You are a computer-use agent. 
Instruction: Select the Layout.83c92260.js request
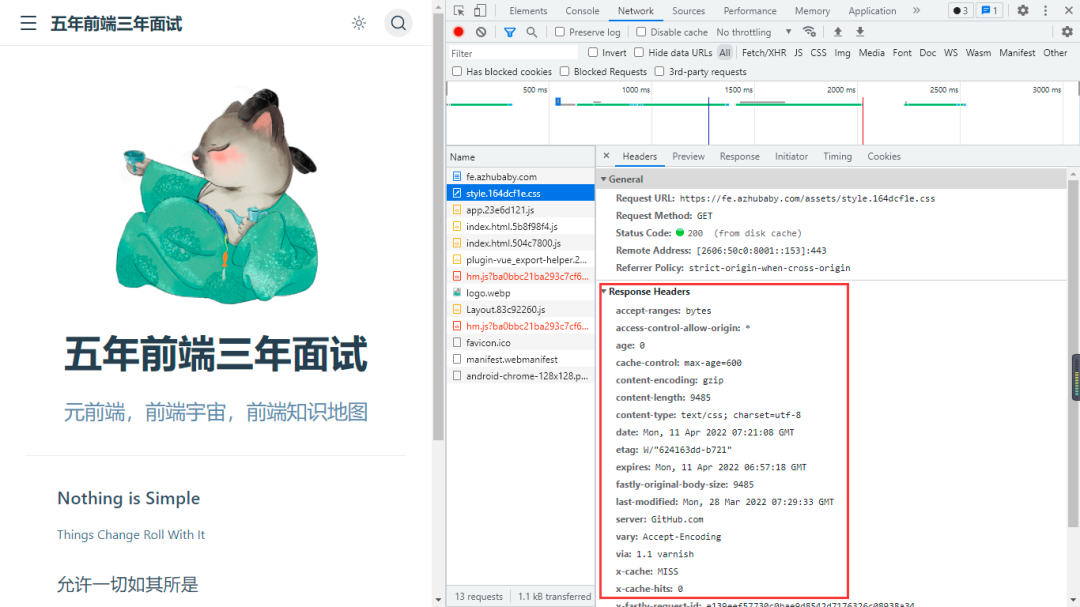click(x=521, y=309)
